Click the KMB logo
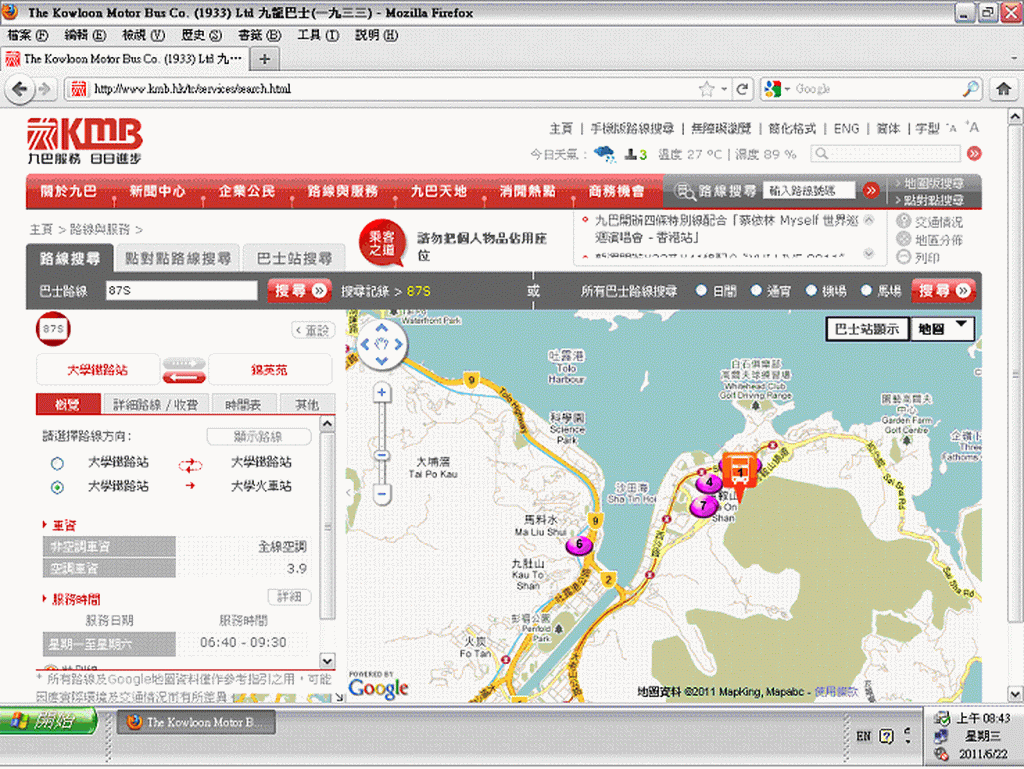Viewport: 1024px width, 769px height. (84, 140)
